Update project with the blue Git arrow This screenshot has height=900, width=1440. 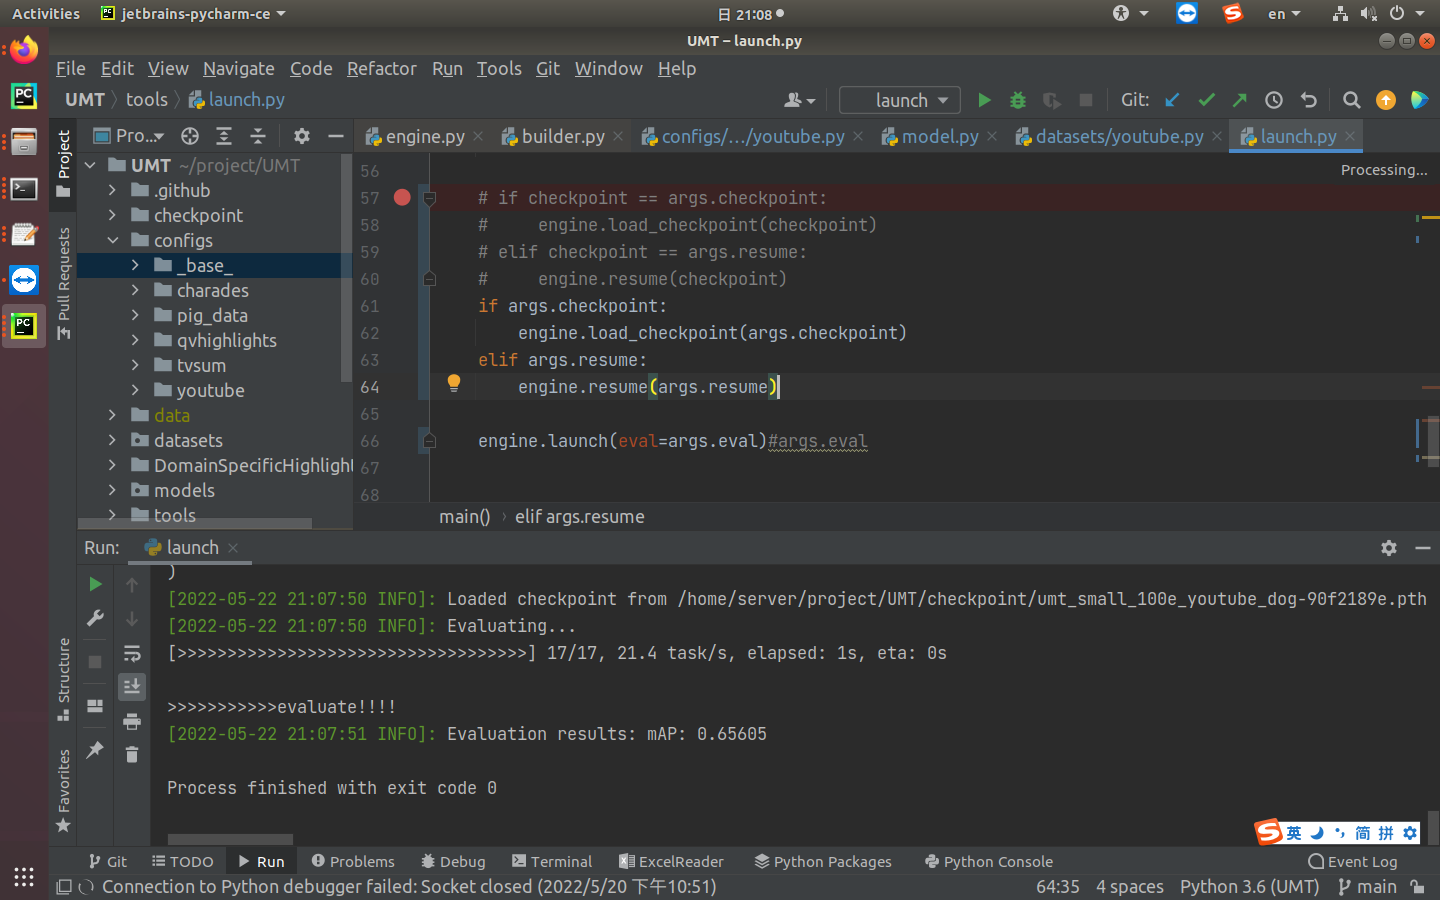[x=1171, y=100]
